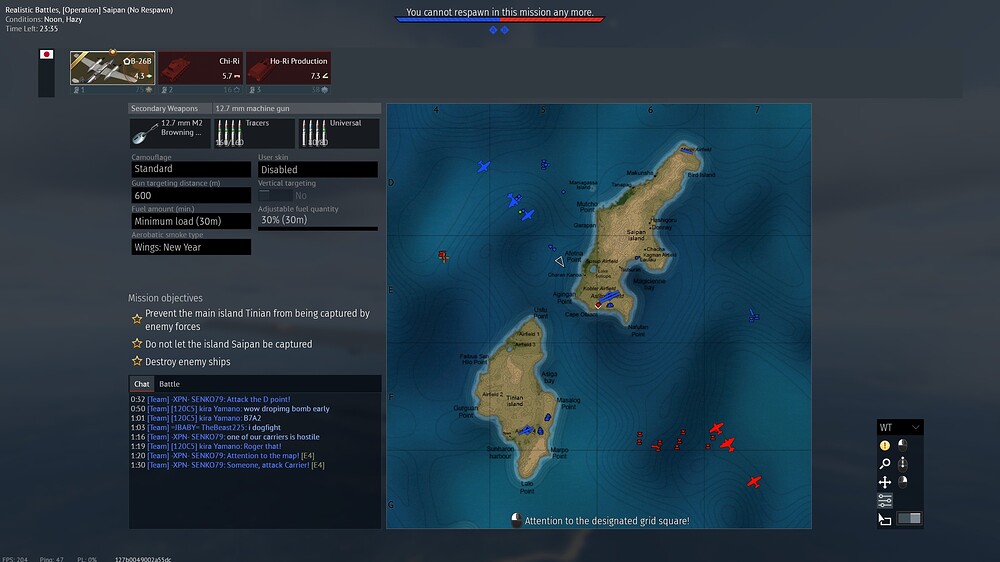Click the white player arrow on the map
The width and height of the screenshot is (1000, 562).
point(559,261)
